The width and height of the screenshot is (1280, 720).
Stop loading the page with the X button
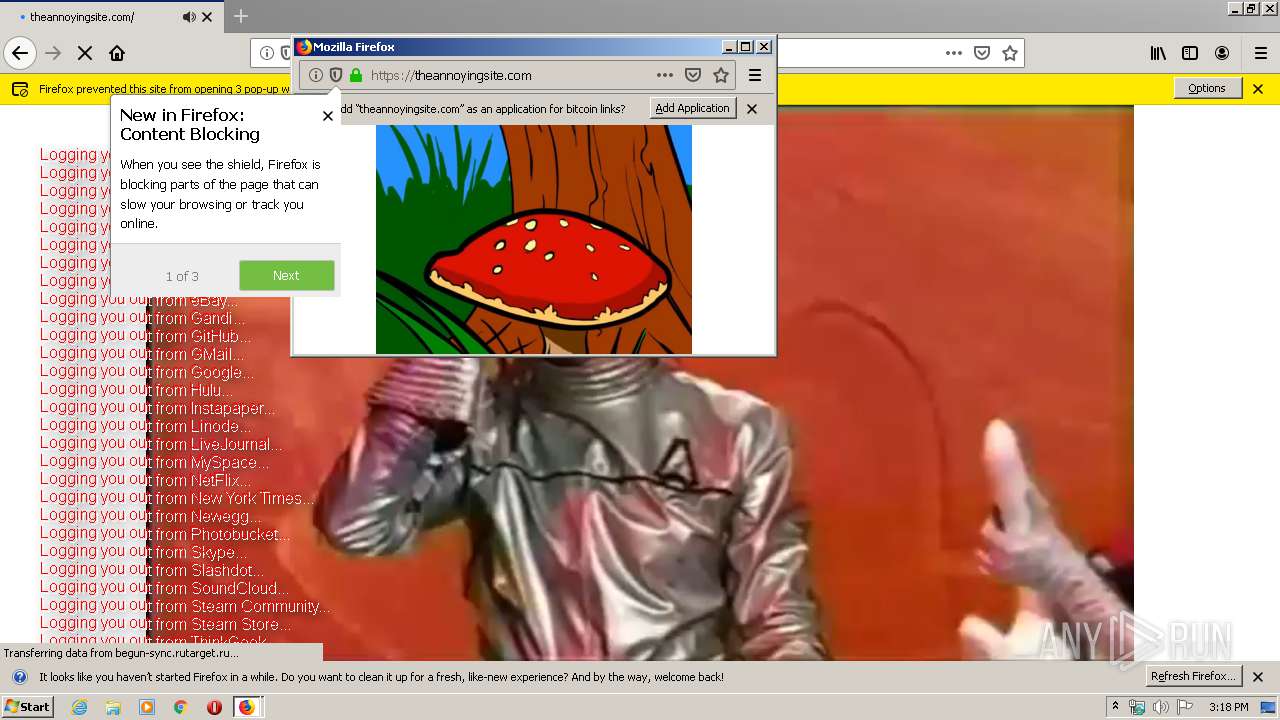[85, 53]
